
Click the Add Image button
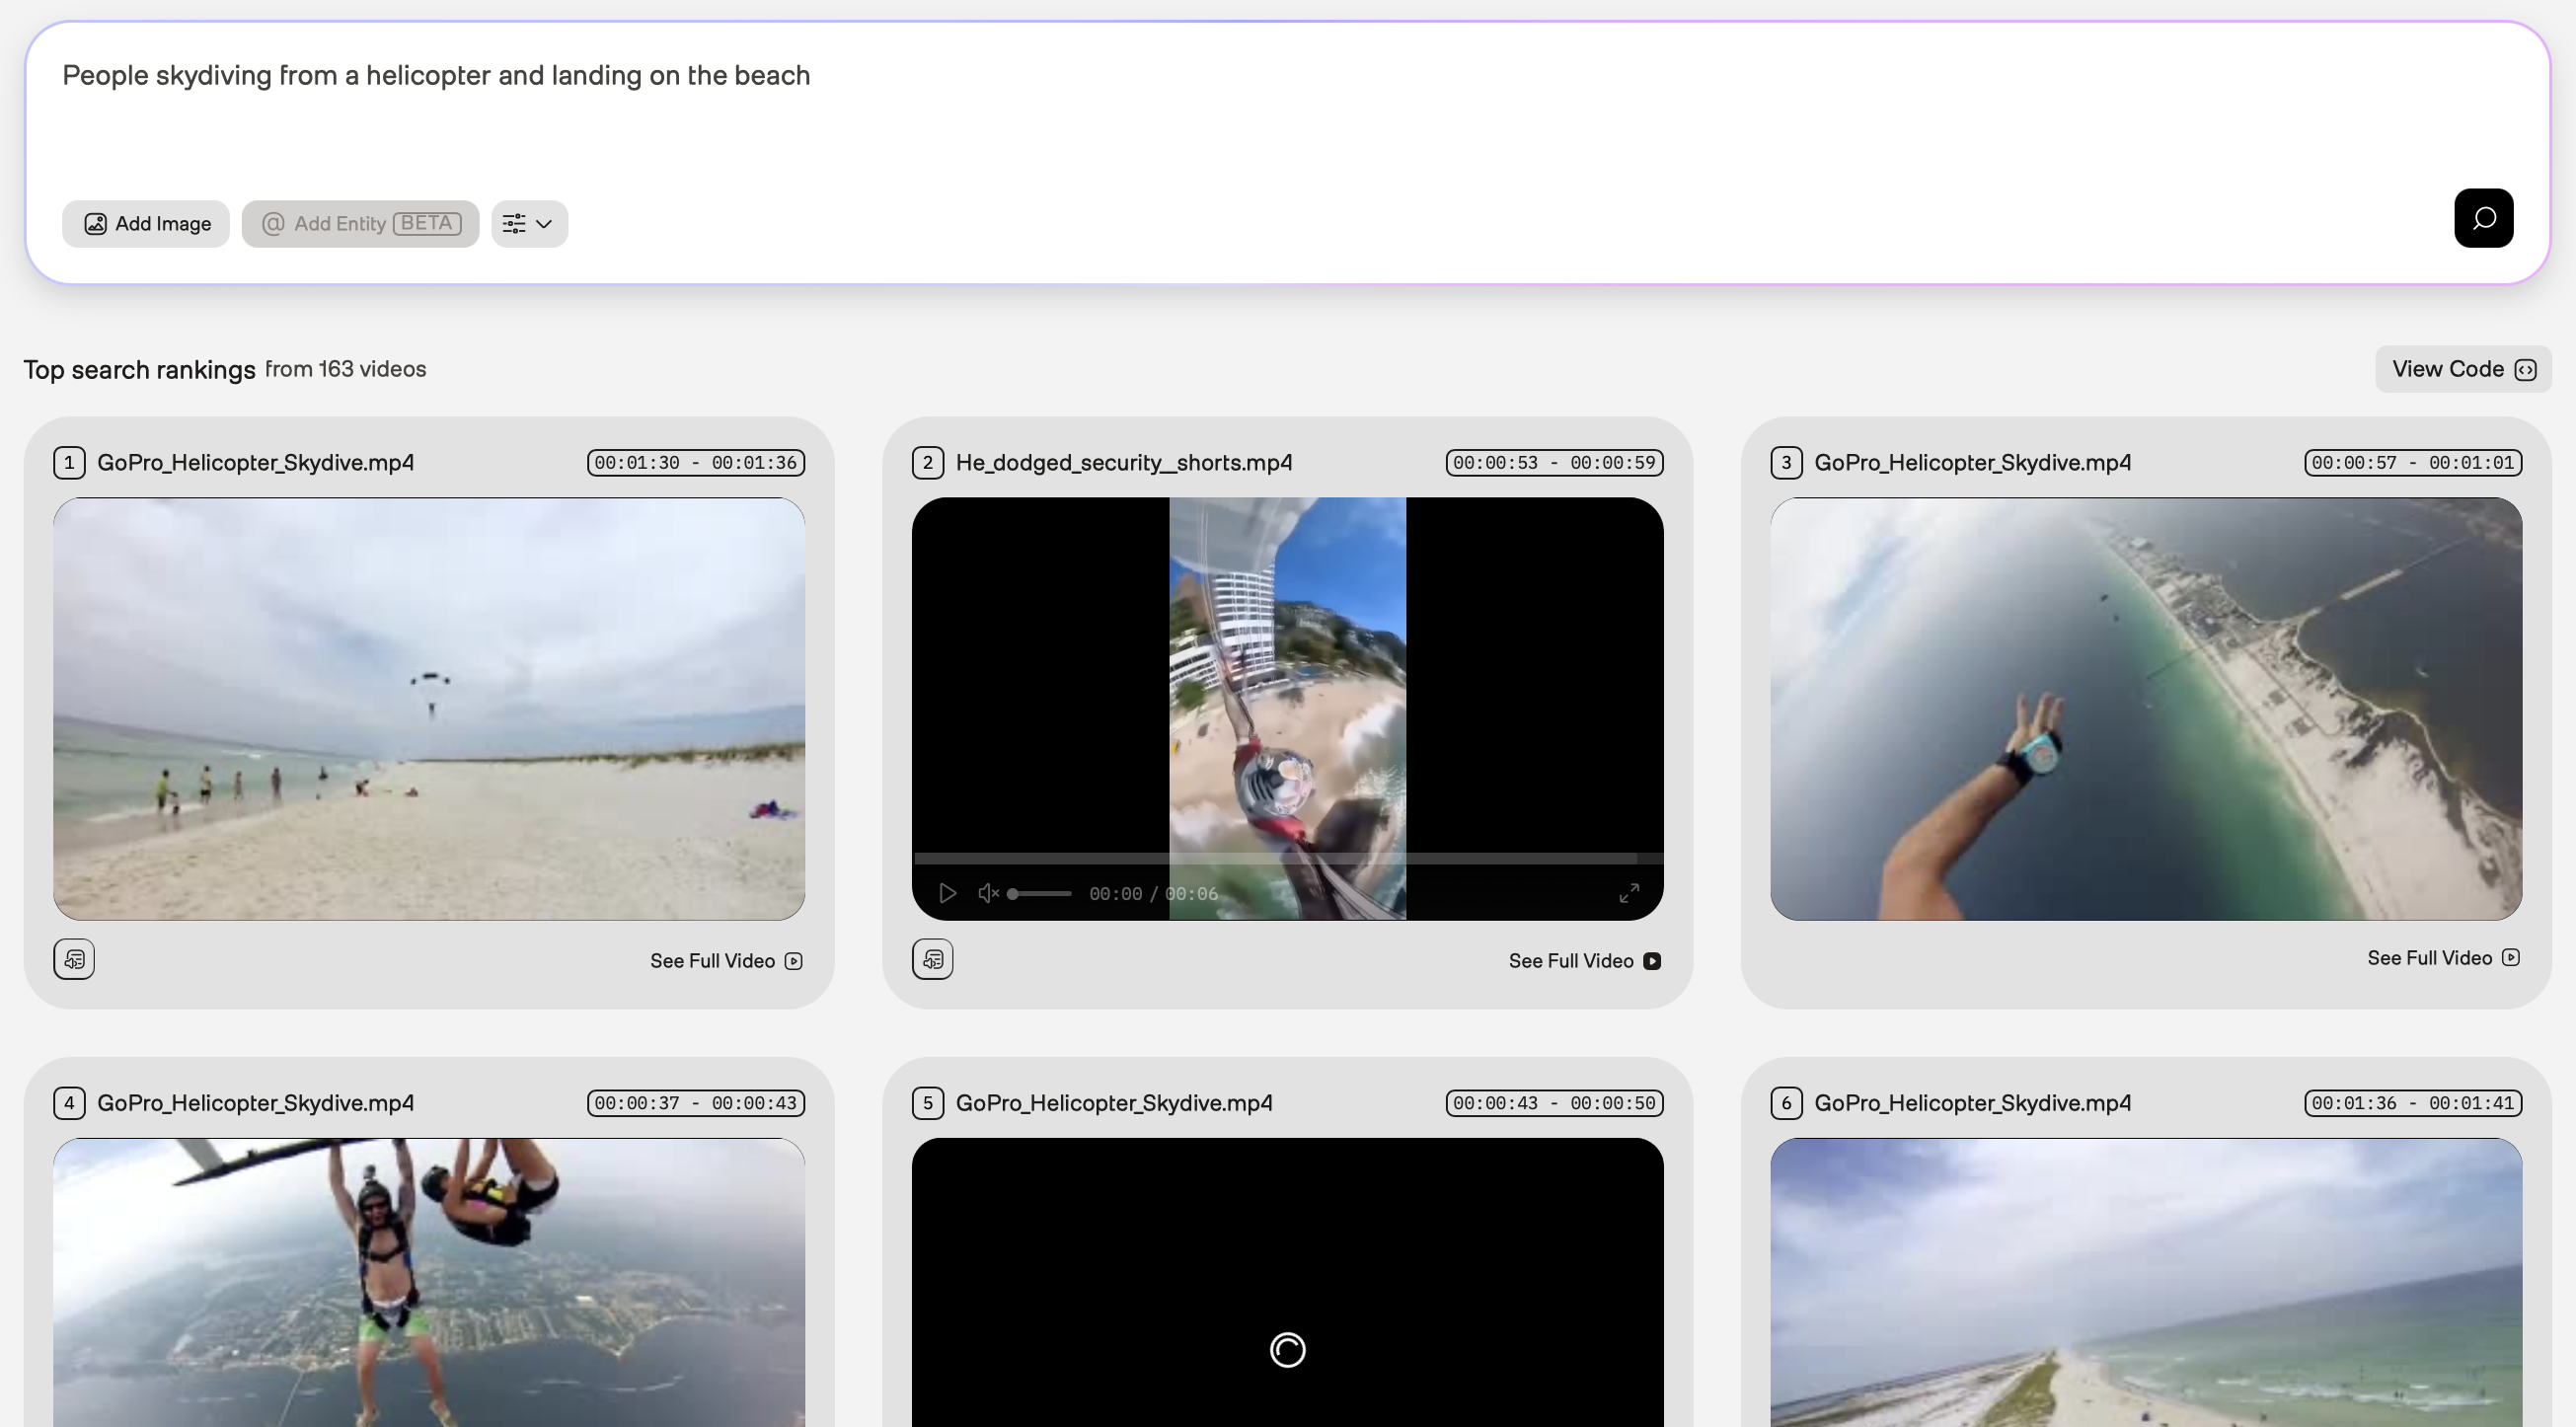pyautogui.click(x=146, y=224)
